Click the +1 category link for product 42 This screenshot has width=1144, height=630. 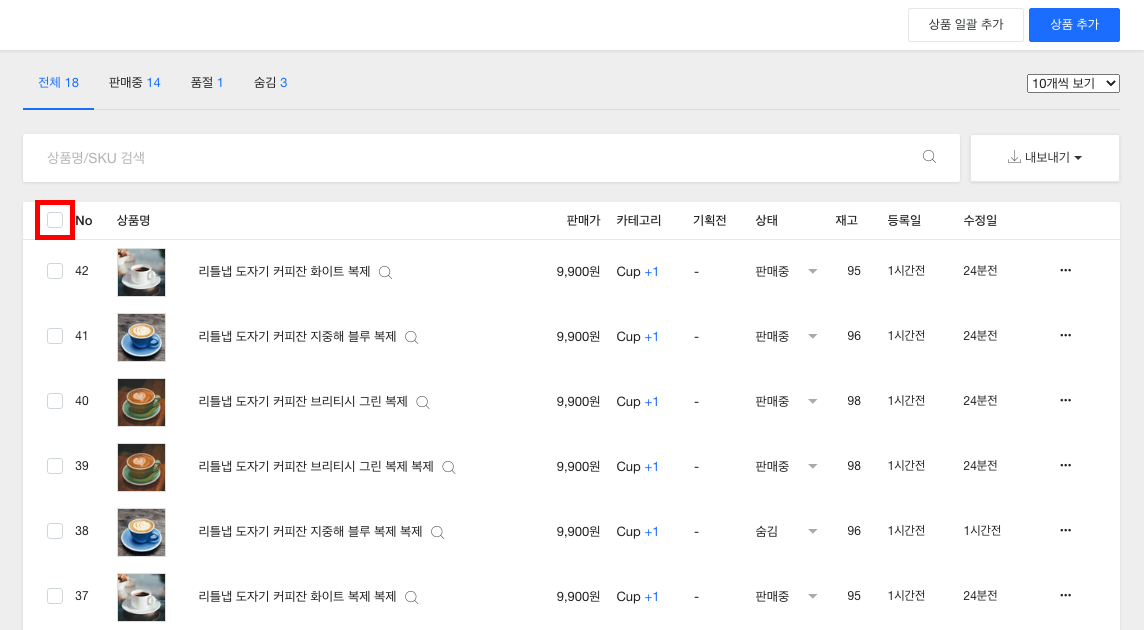(x=652, y=272)
